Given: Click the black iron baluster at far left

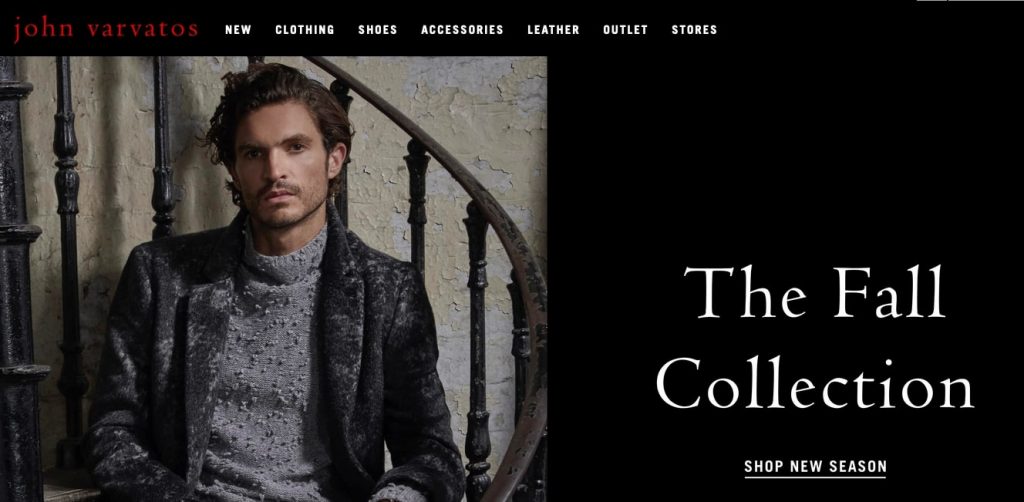Looking at the screenshot, I should pyautogui.click(x=18, y=279).
